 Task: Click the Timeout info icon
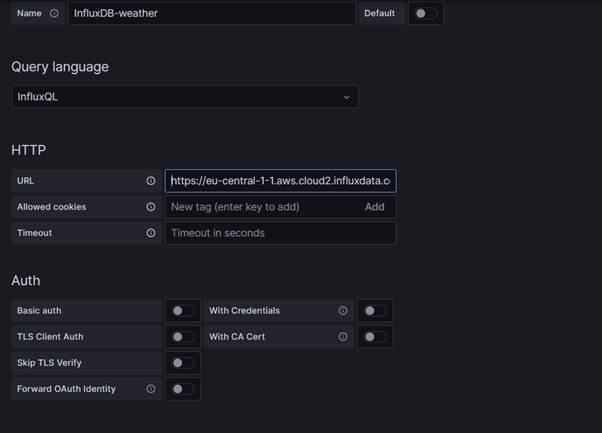(x=151, y=233)
